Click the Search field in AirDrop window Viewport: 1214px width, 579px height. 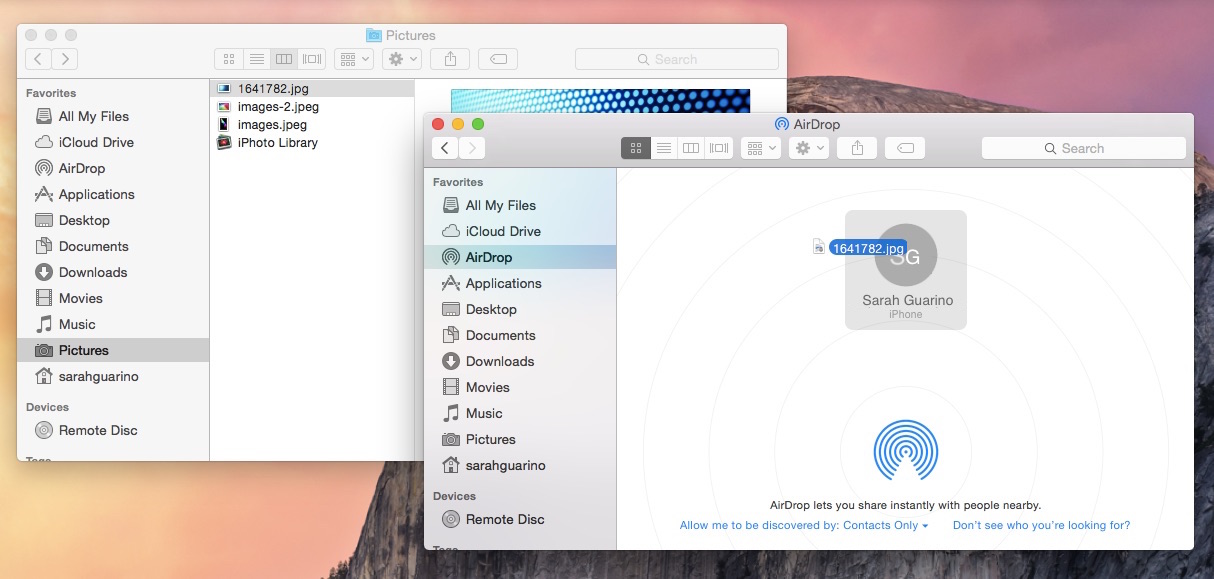[x=1083, y=148]
